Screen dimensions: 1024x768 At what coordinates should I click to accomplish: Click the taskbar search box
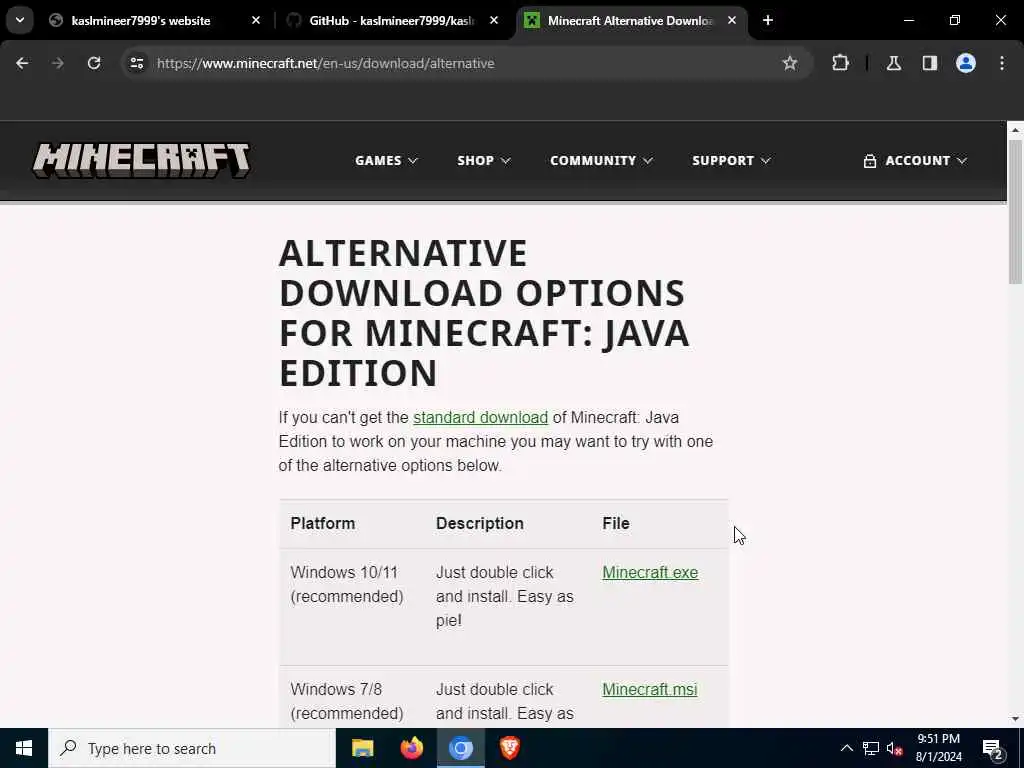click(x=192, y=748)
